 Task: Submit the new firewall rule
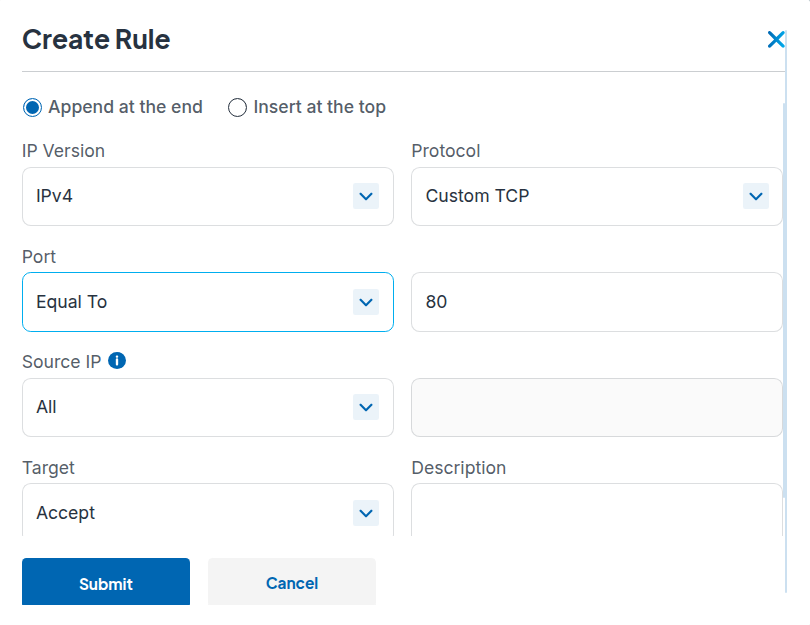[106, 583]
